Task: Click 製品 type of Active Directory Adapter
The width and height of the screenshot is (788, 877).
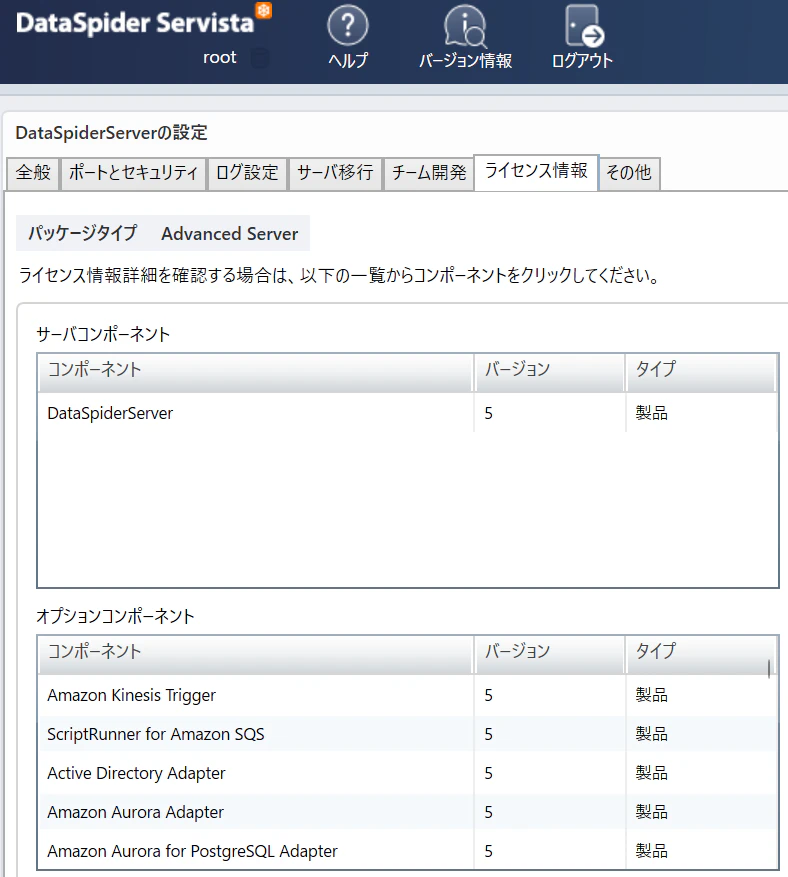Action: [652, 773]
